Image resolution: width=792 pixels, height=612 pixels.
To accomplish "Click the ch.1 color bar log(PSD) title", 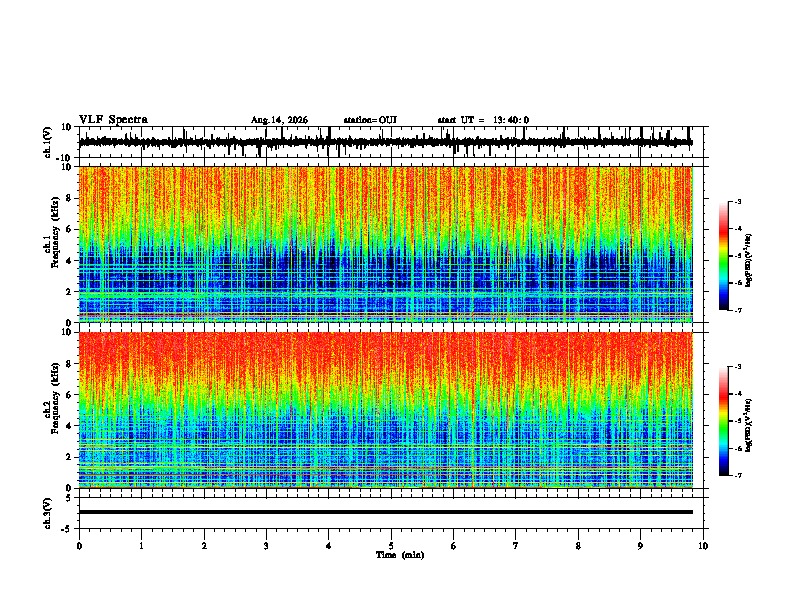I will pos(749,260).
